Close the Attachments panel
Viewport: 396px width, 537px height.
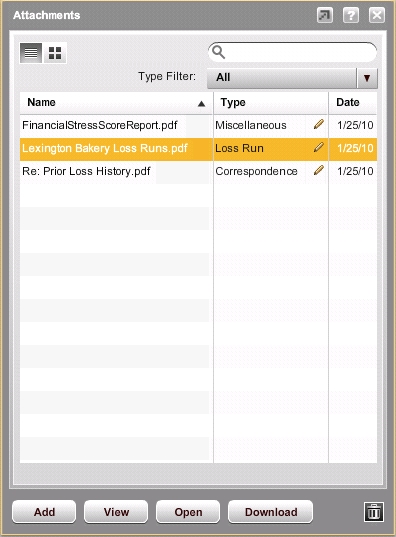coord(377,15)
